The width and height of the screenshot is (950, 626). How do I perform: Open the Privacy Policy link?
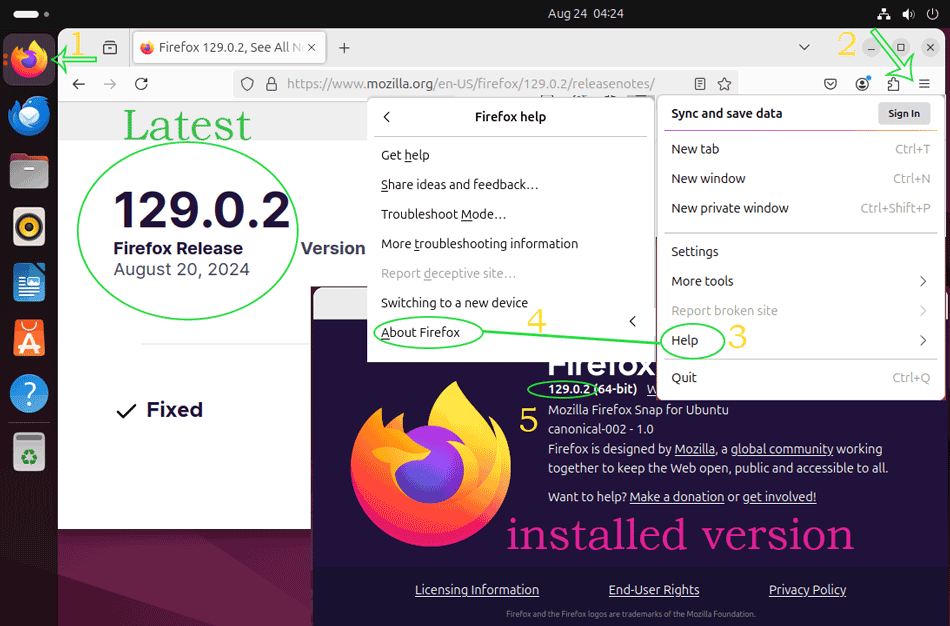[x=807, y=590]
